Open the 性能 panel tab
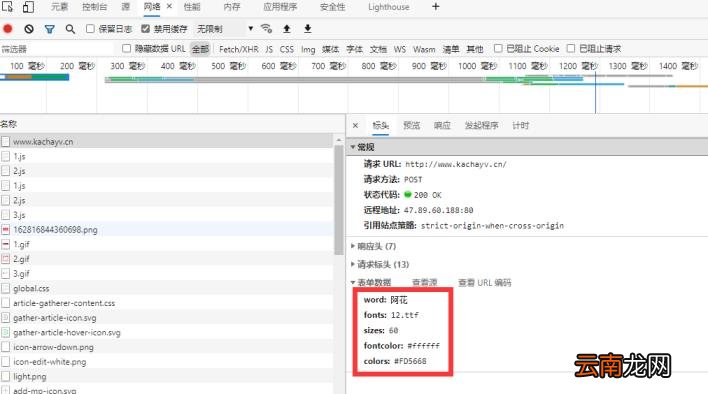 tap(192, 7)
